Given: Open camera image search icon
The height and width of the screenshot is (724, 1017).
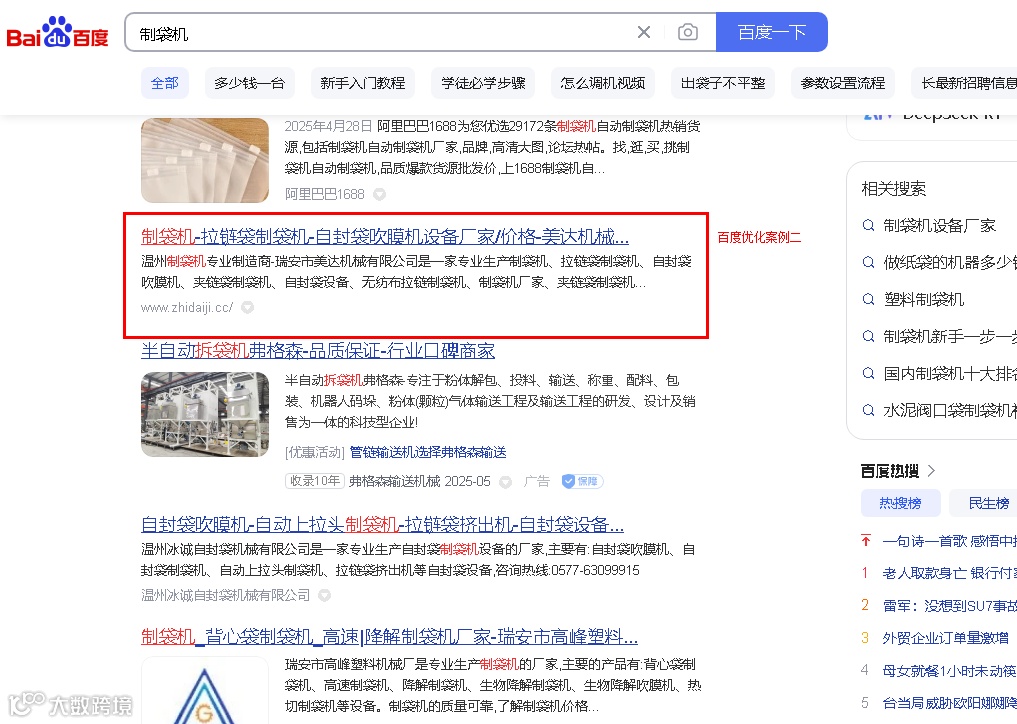Looking at the screenshot, I should [688, 32].
